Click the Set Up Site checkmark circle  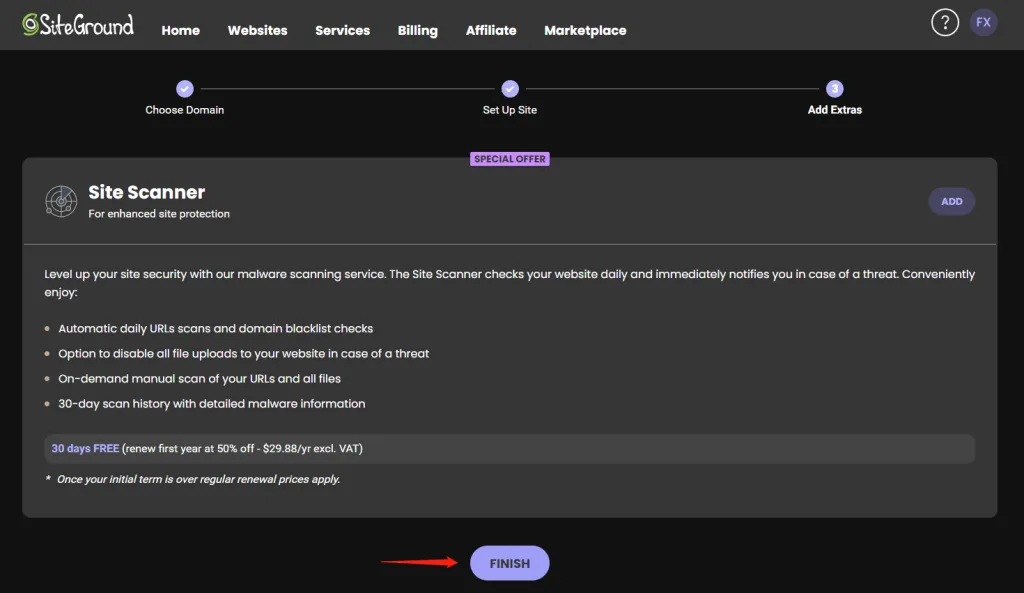510,89
